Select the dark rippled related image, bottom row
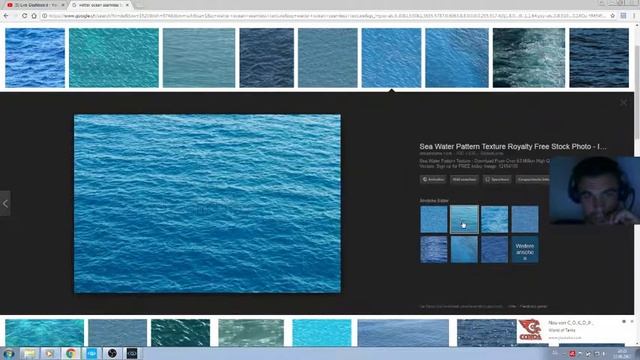The height and width of the screenshot is (360, 640). tap(433, 249)
